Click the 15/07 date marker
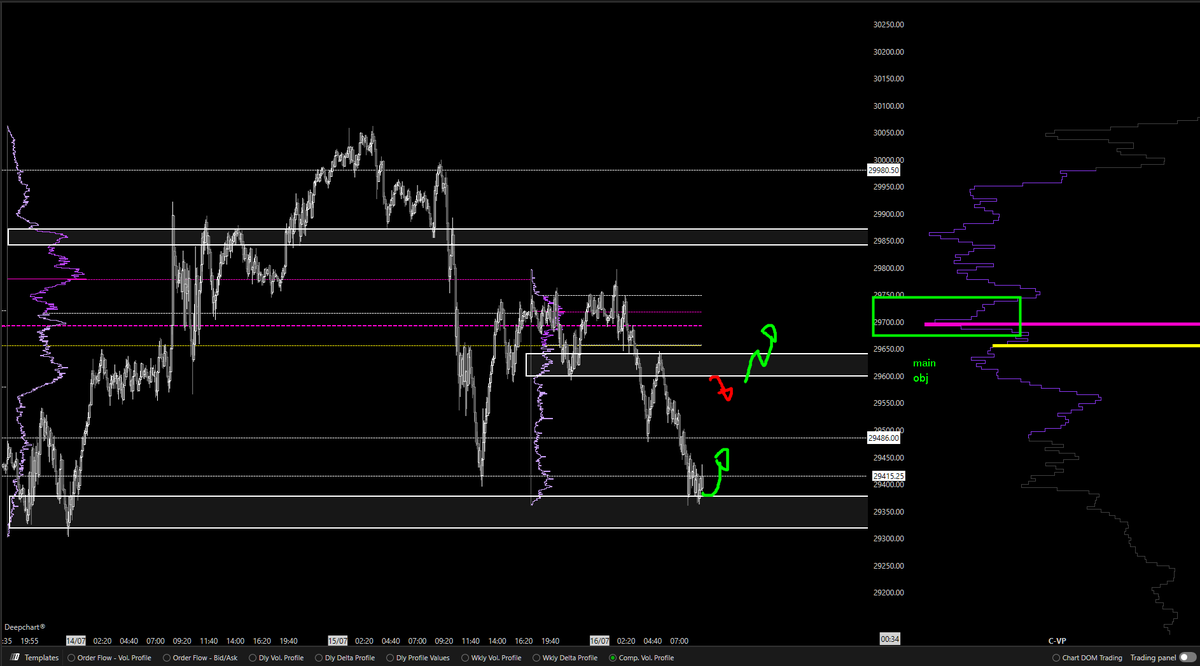 point(338,640)
